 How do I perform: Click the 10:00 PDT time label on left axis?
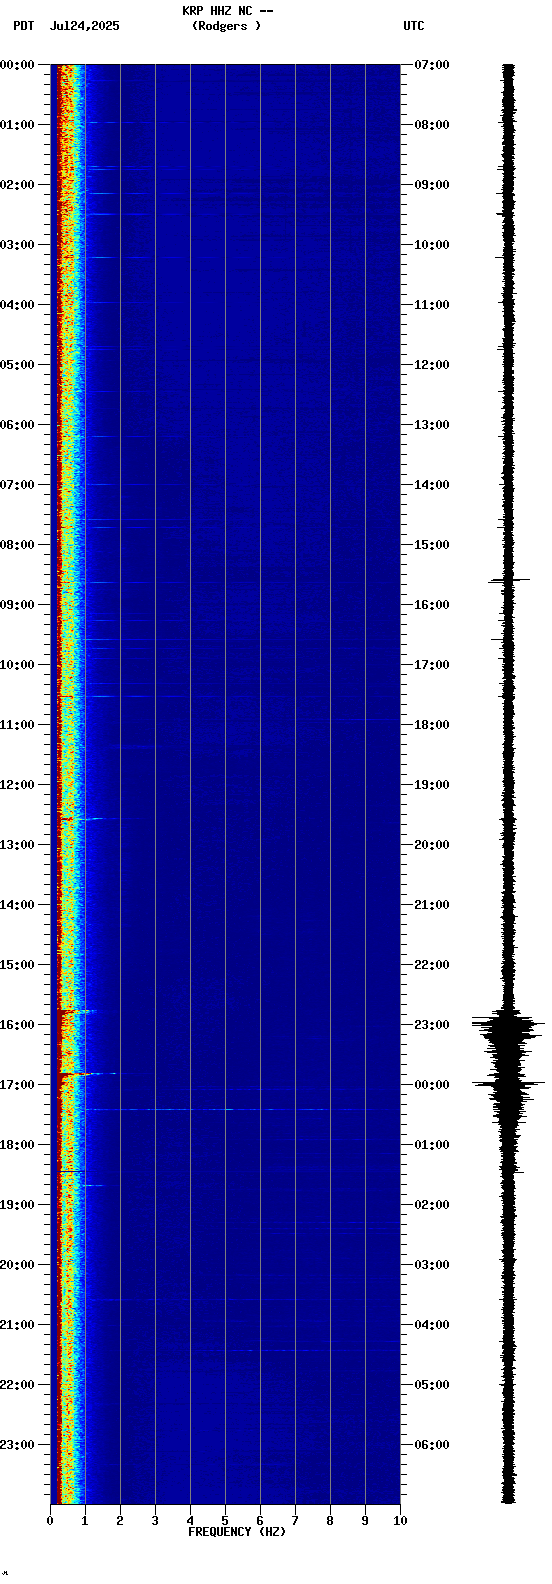click(x=17, y=665)
